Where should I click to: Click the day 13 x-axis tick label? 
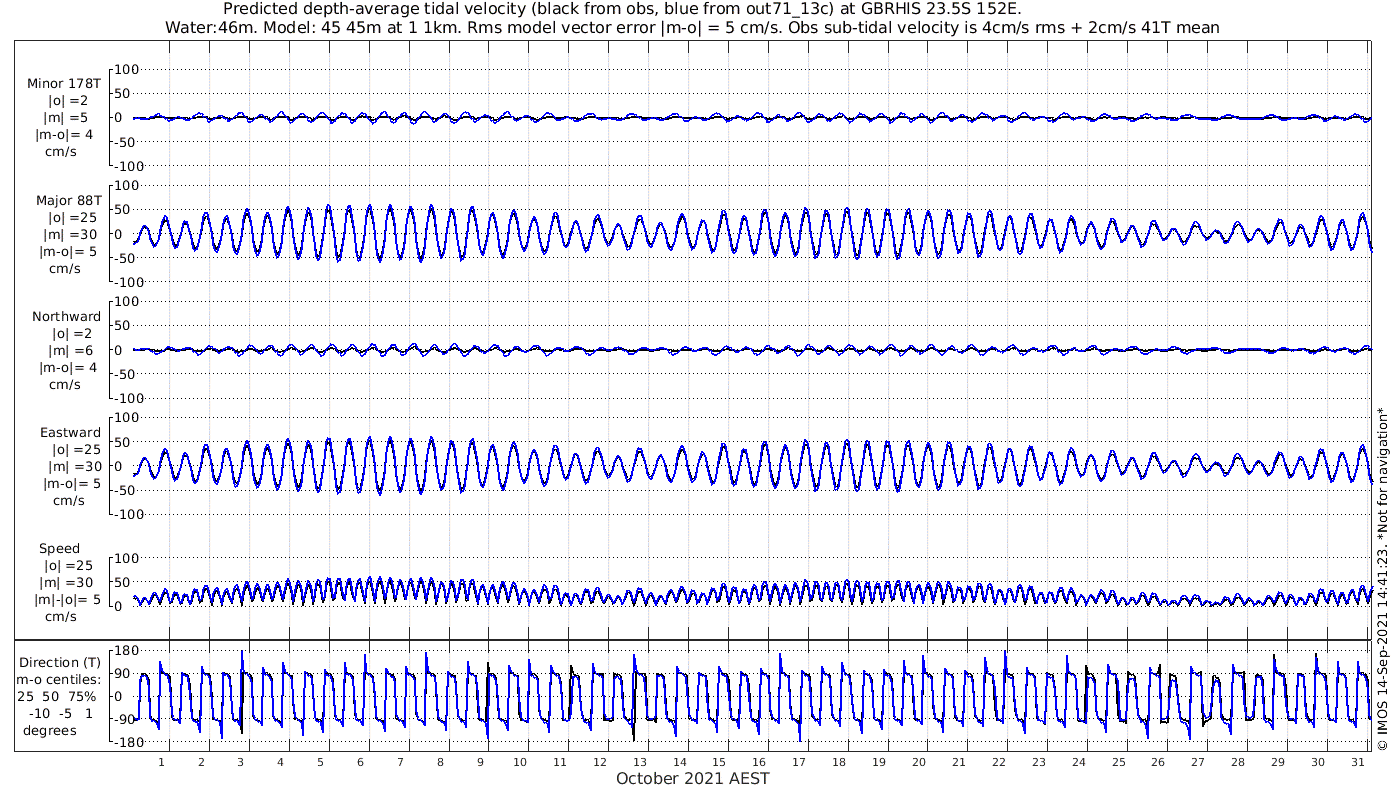coord(640,762)
